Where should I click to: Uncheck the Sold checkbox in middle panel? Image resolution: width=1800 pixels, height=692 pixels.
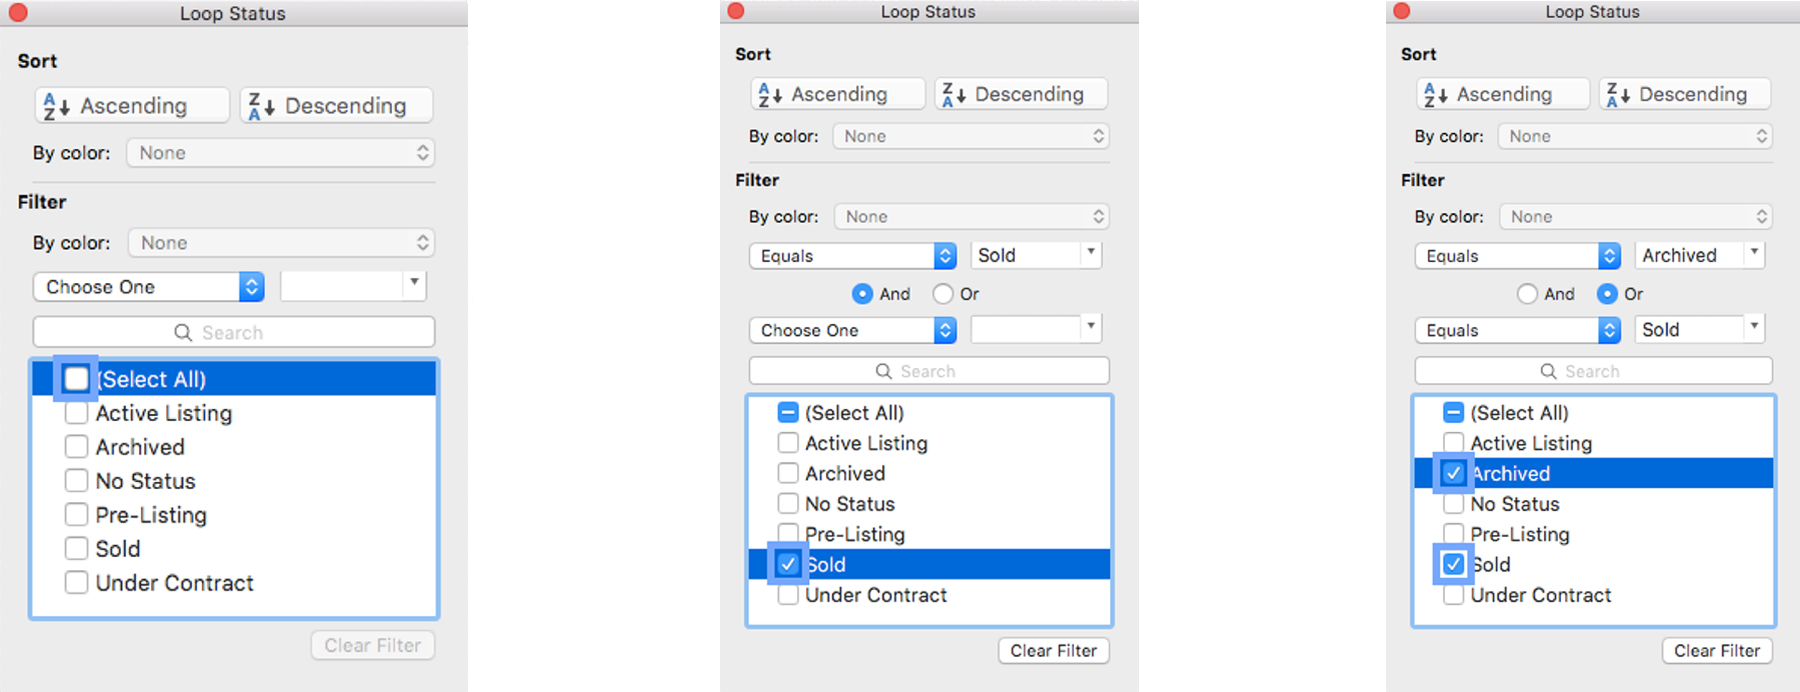pos(787,564)
